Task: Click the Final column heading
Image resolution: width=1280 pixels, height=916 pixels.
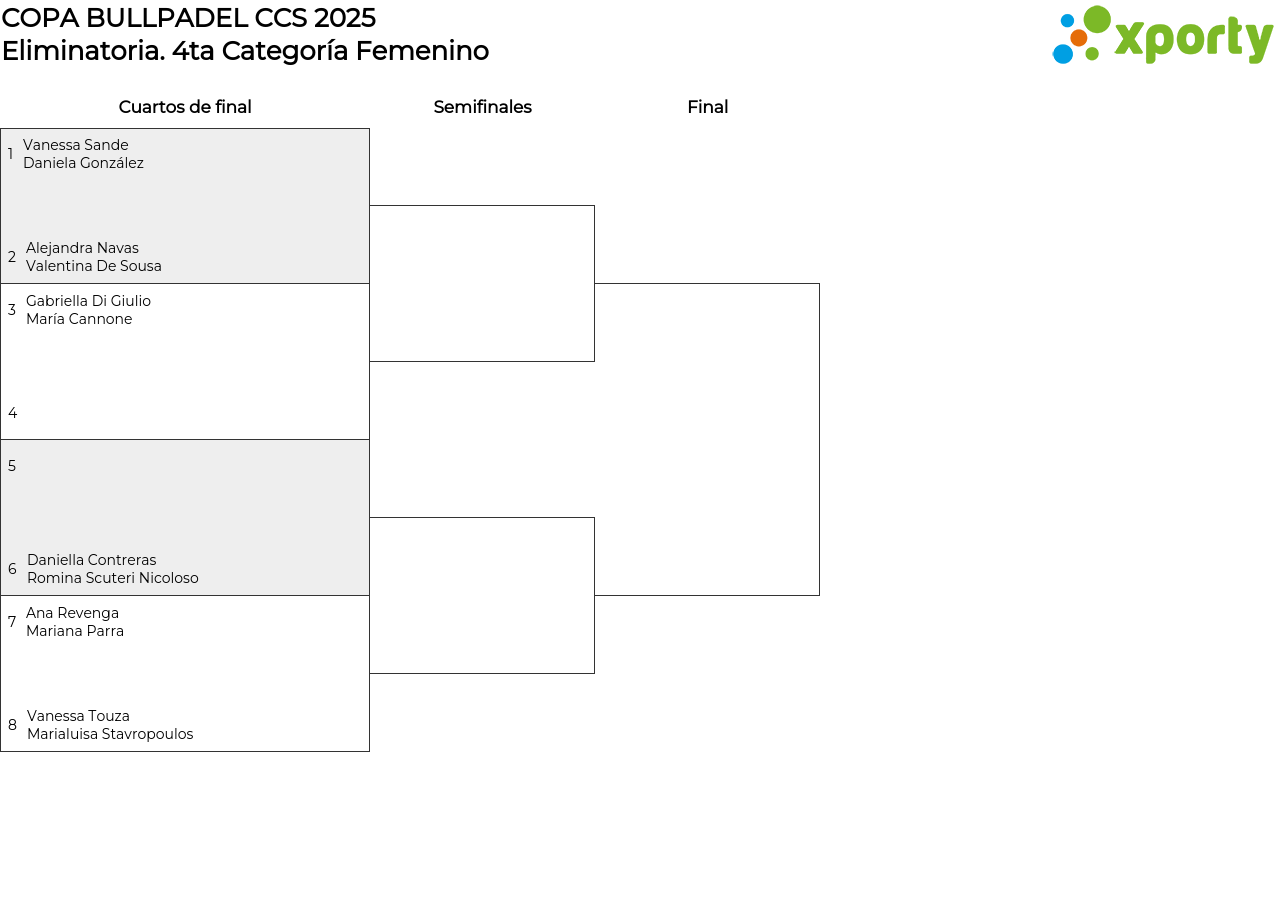Action: [x=707, y=108]
